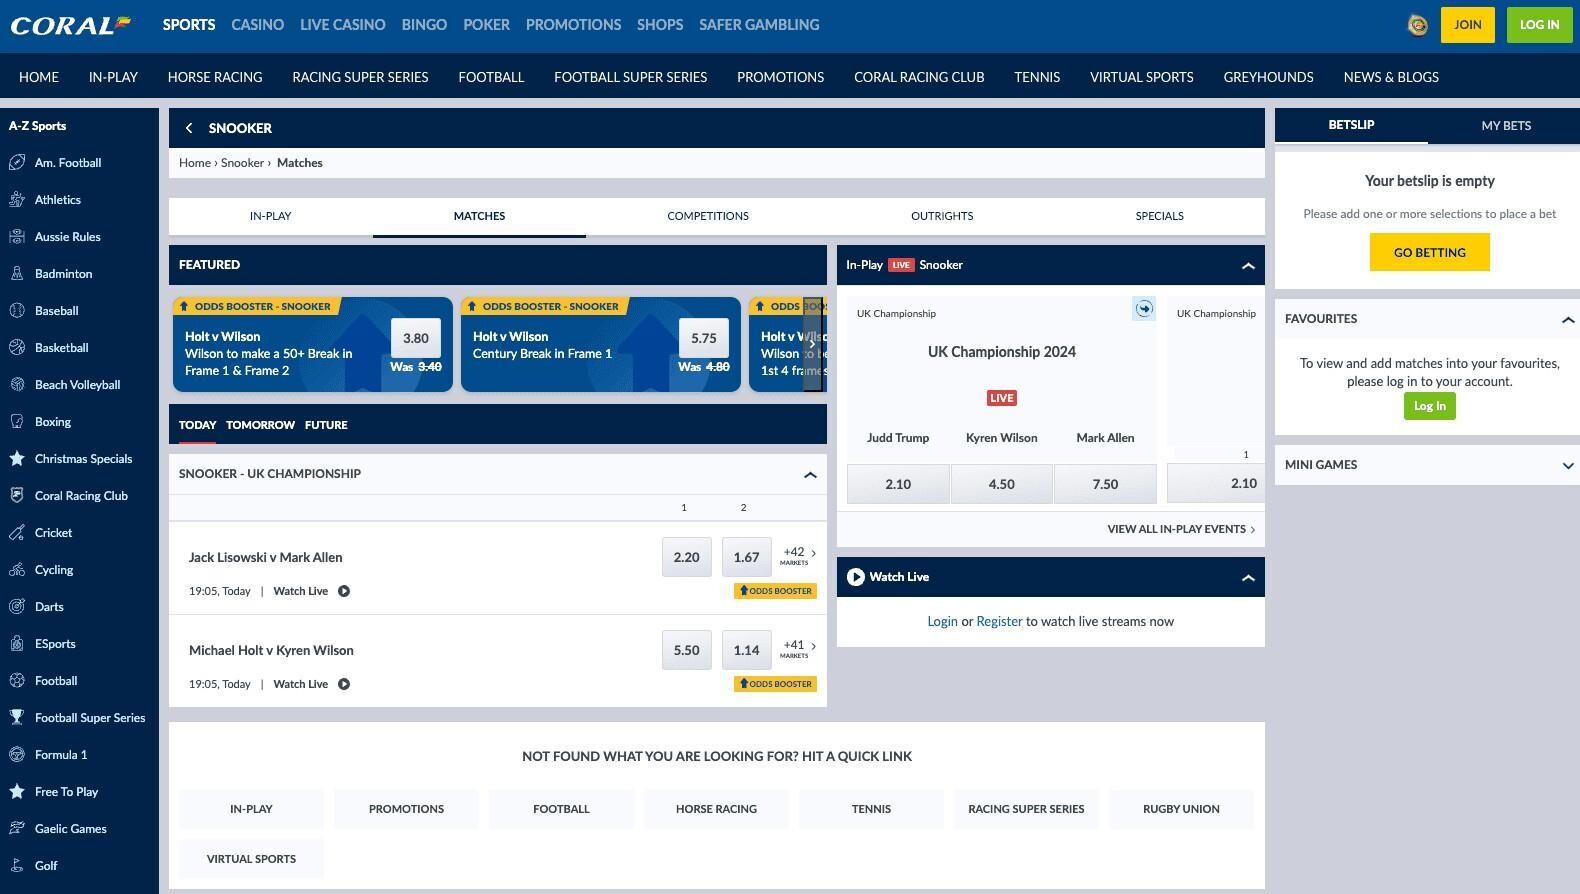Click the ESports sidebar icon
The image size is (1580, 894).
[17, 644]
